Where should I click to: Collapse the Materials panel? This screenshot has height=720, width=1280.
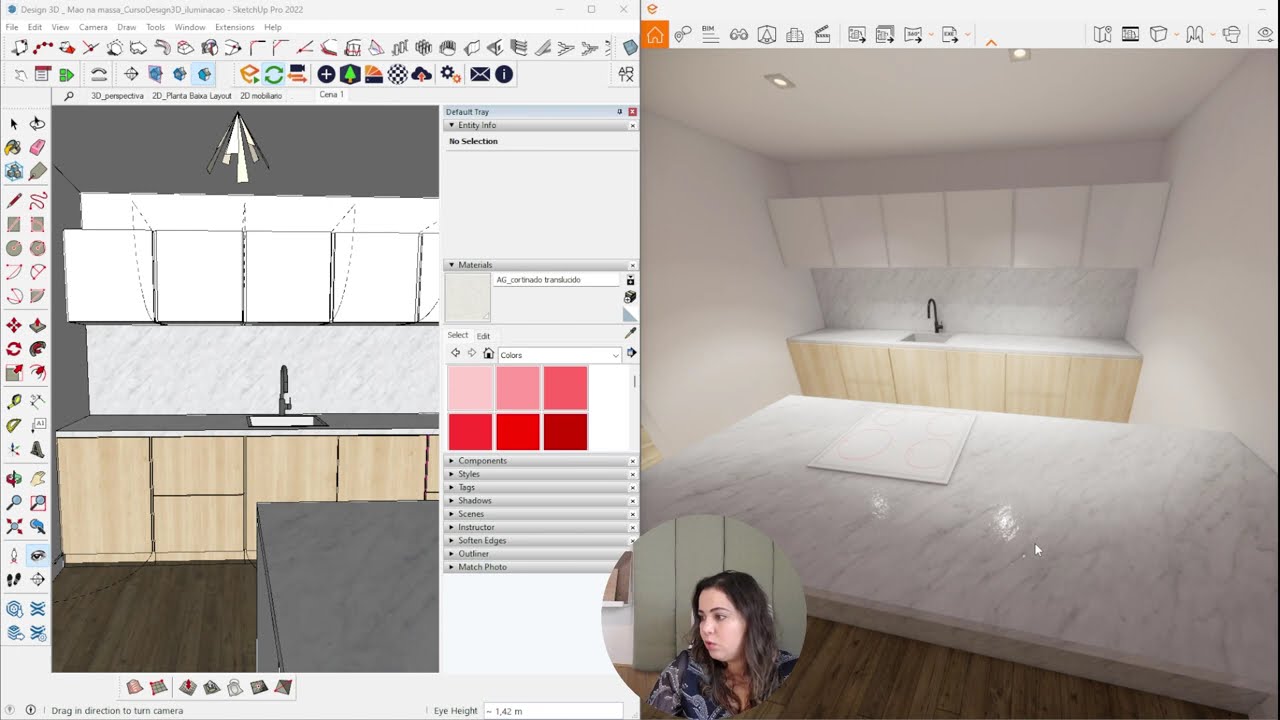452,265
